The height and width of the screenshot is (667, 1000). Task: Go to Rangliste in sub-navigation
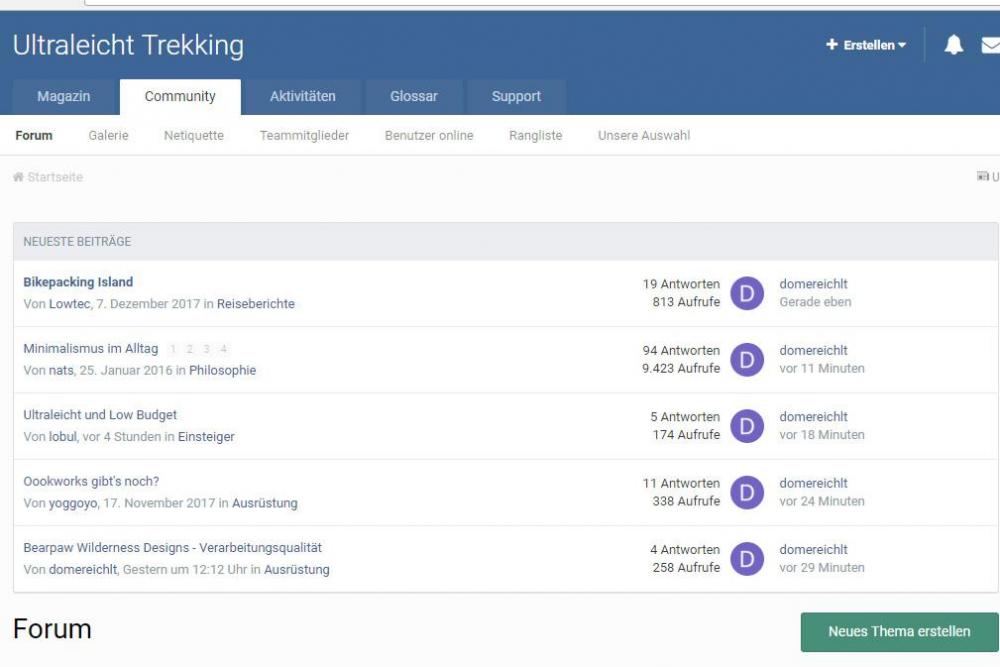(535, 136)
